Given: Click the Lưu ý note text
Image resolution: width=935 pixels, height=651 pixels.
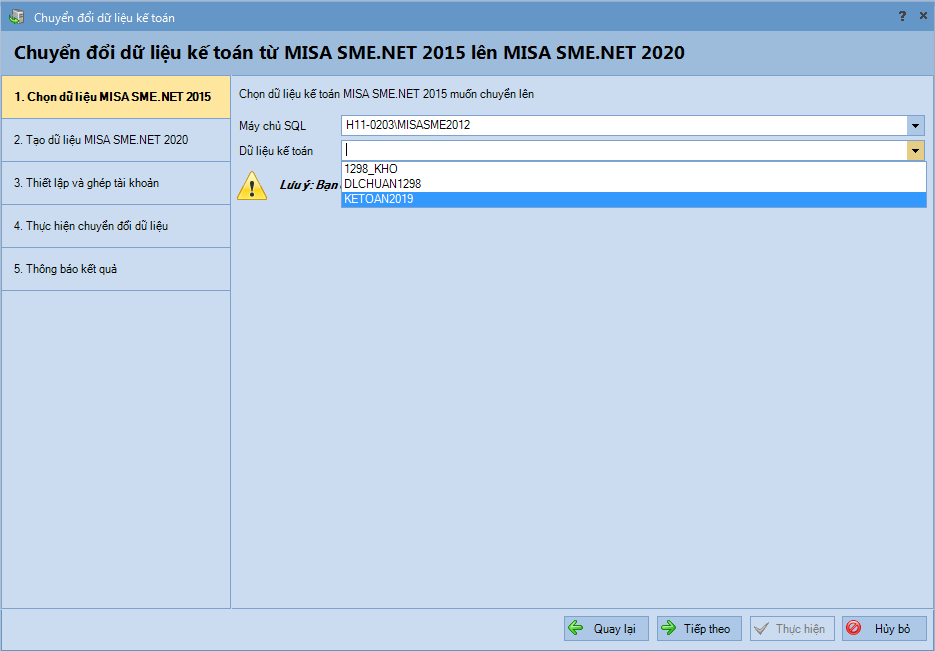Looking at the screenshot, I should [309, 185].
